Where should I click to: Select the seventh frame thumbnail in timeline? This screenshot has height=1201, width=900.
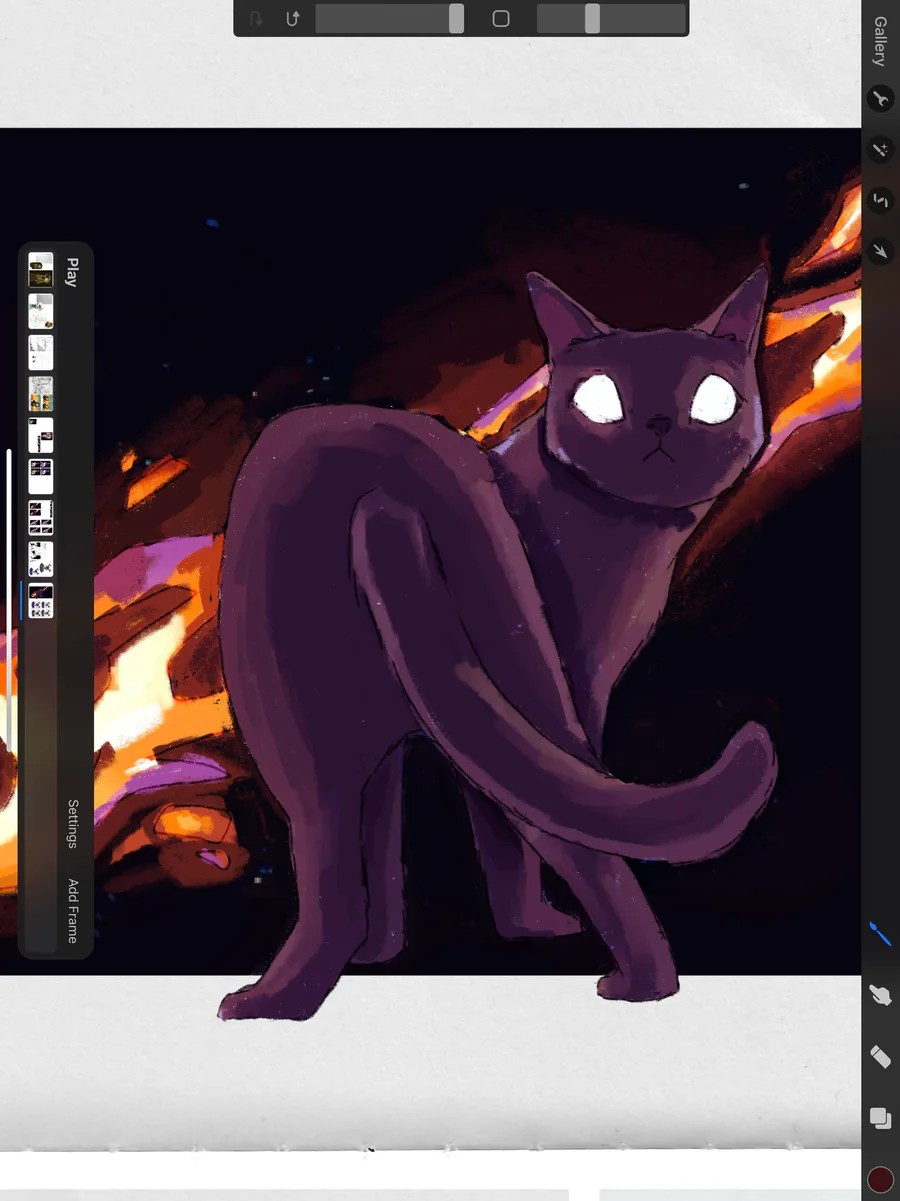tap(41, 518)
